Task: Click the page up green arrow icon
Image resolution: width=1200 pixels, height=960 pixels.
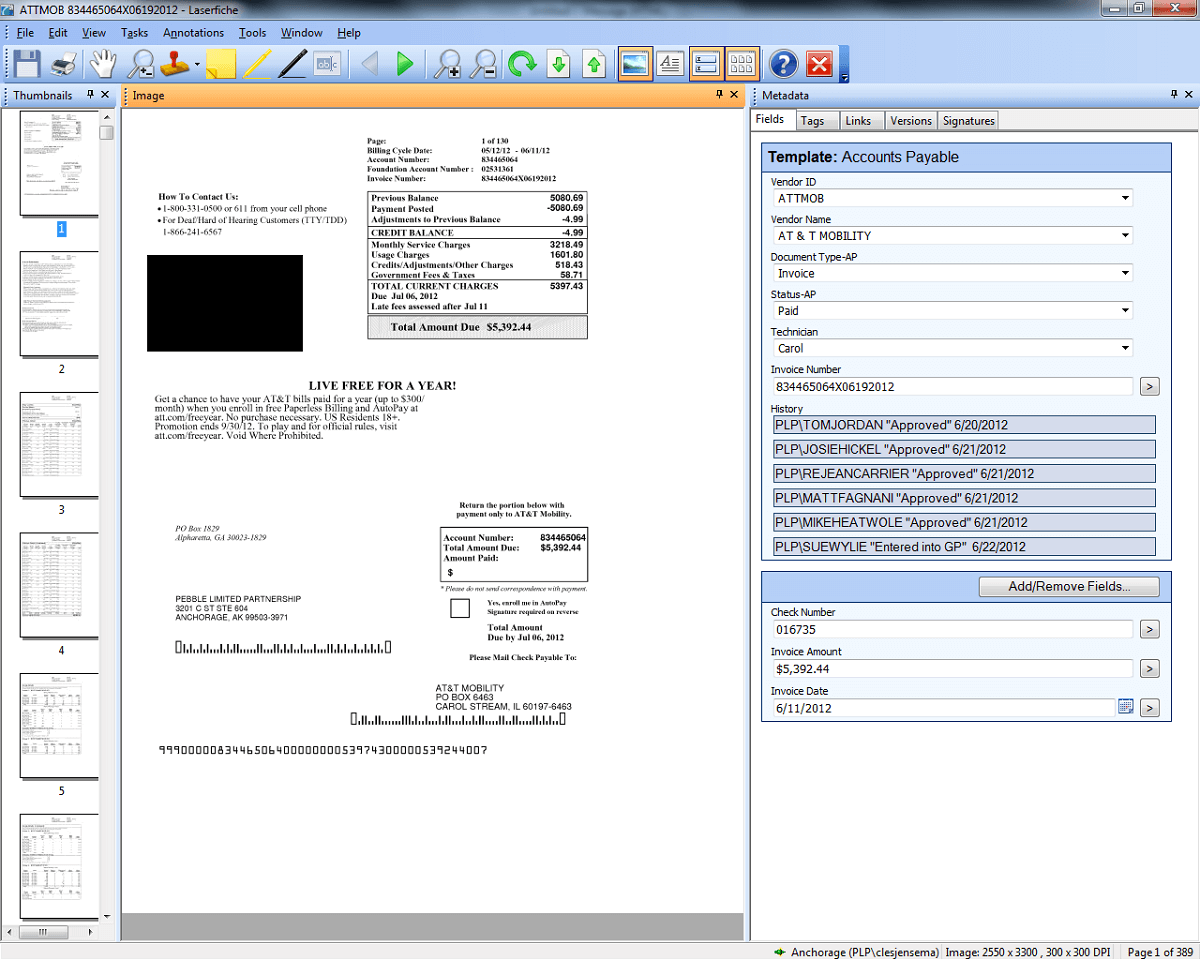Action: tap(594, 64)
